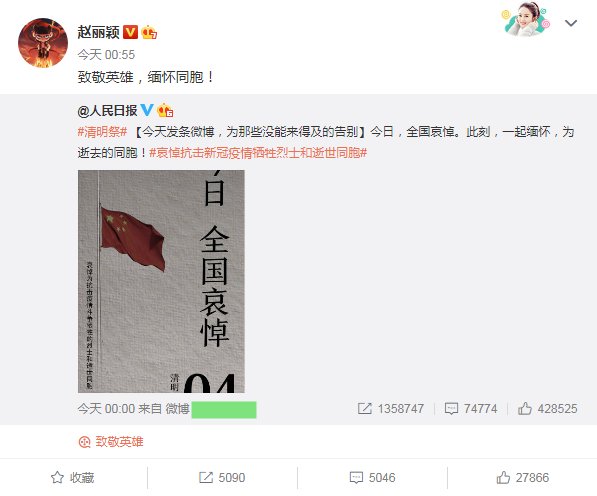Open the #哀悼抗击新冠疫情牺牲烈士和逝世同胞# hashtag
Viewport: 597px width, 496px height.
258,153
